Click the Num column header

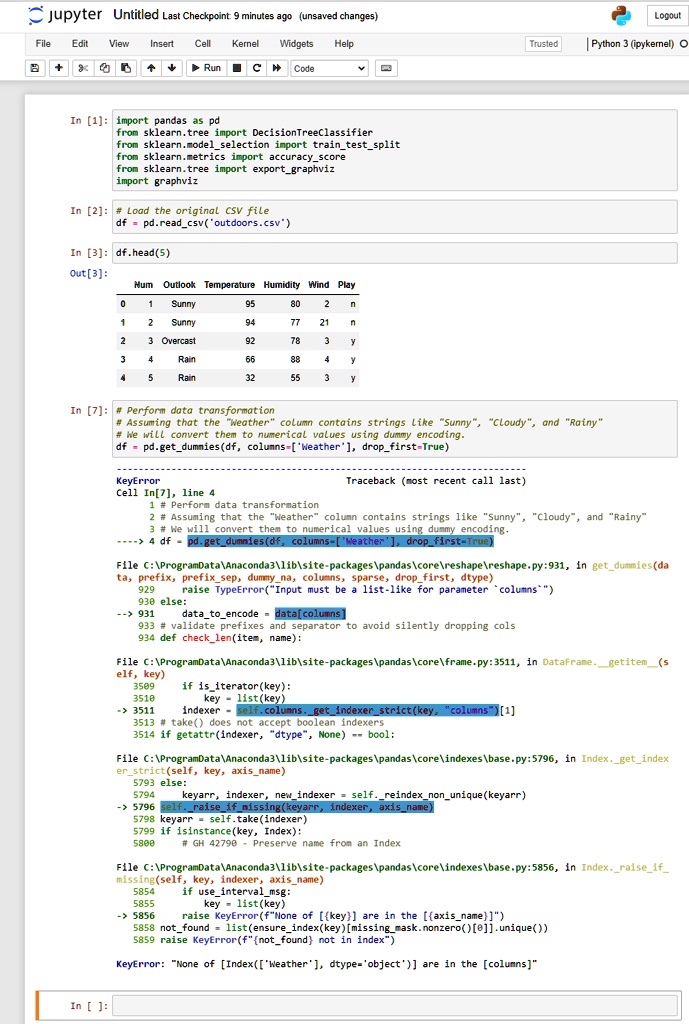[x=143, y=285]
